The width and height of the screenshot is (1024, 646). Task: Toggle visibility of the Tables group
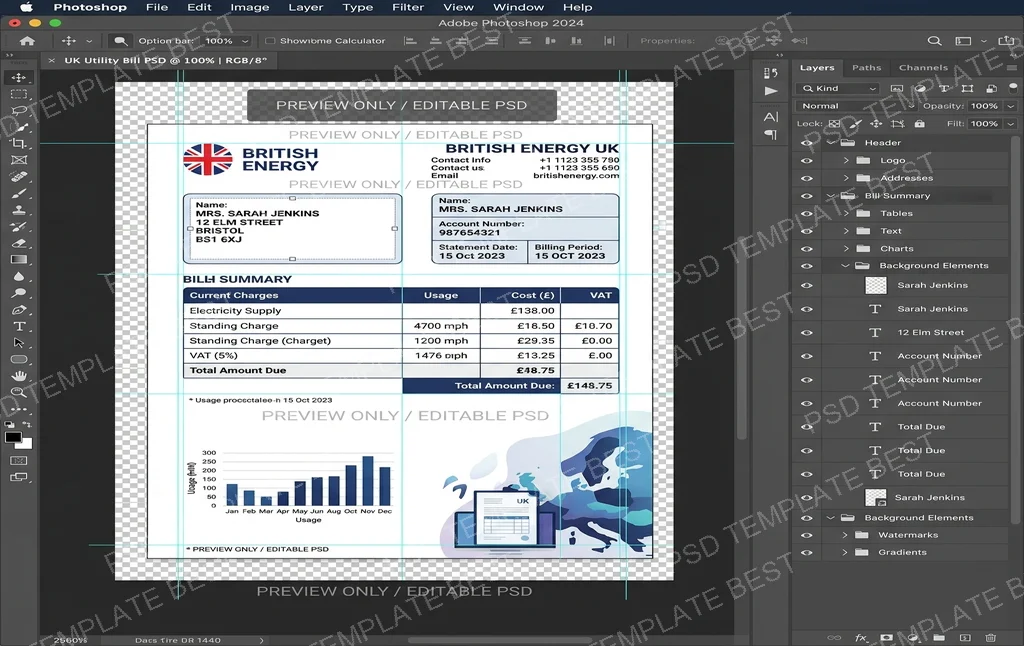(807, 213)
